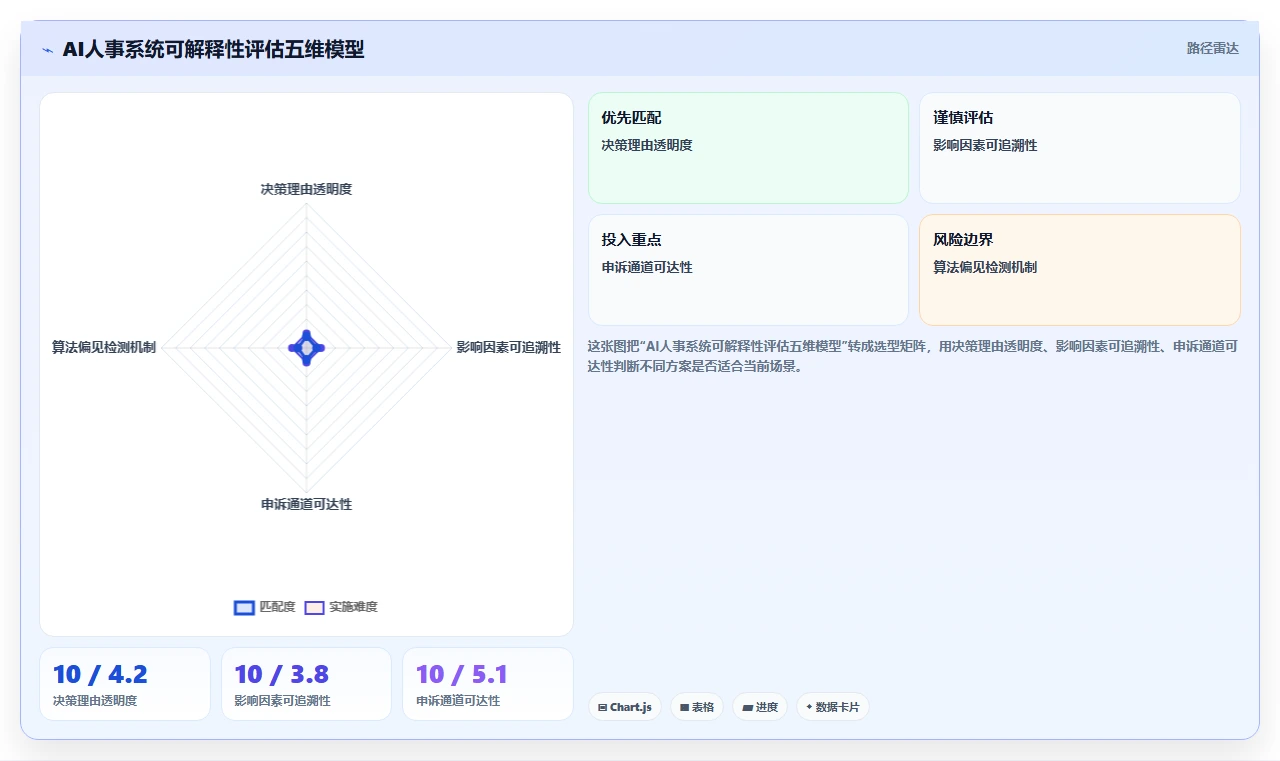Select the 优先匹配 card

click(748, 148)
